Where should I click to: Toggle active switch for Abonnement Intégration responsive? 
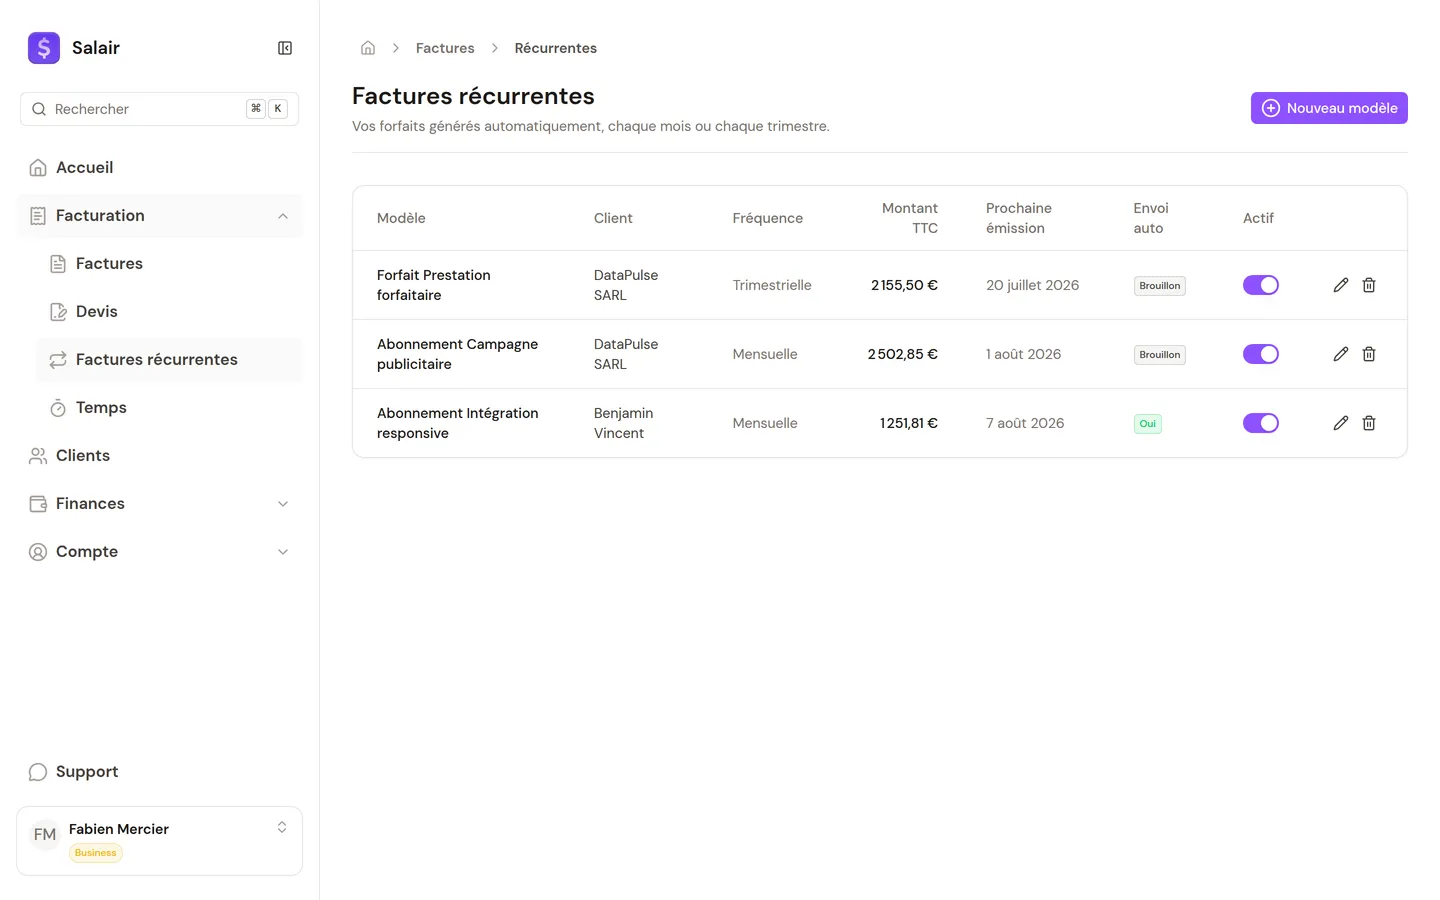pos(1261,423)
